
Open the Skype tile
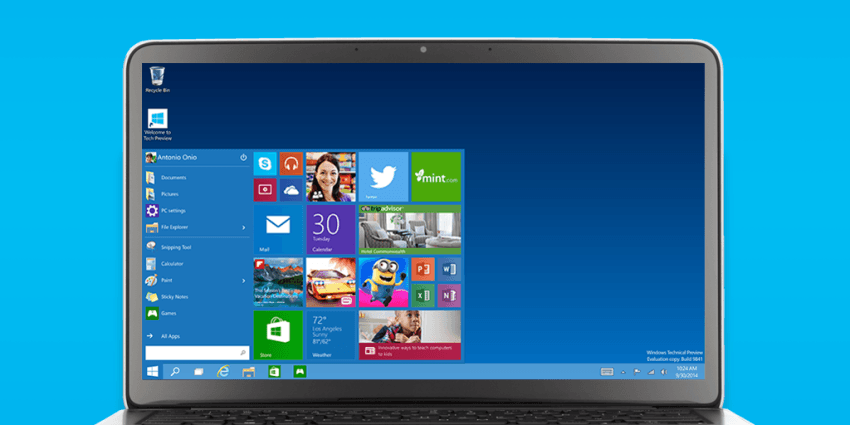[x=265, y=164]
